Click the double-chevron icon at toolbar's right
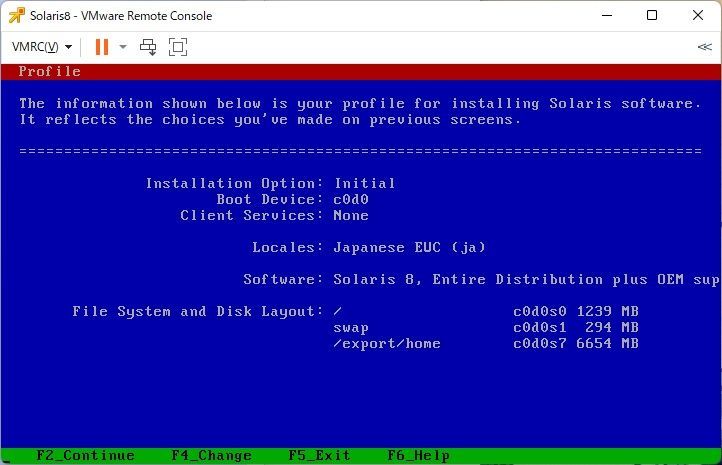 (705, 47)
